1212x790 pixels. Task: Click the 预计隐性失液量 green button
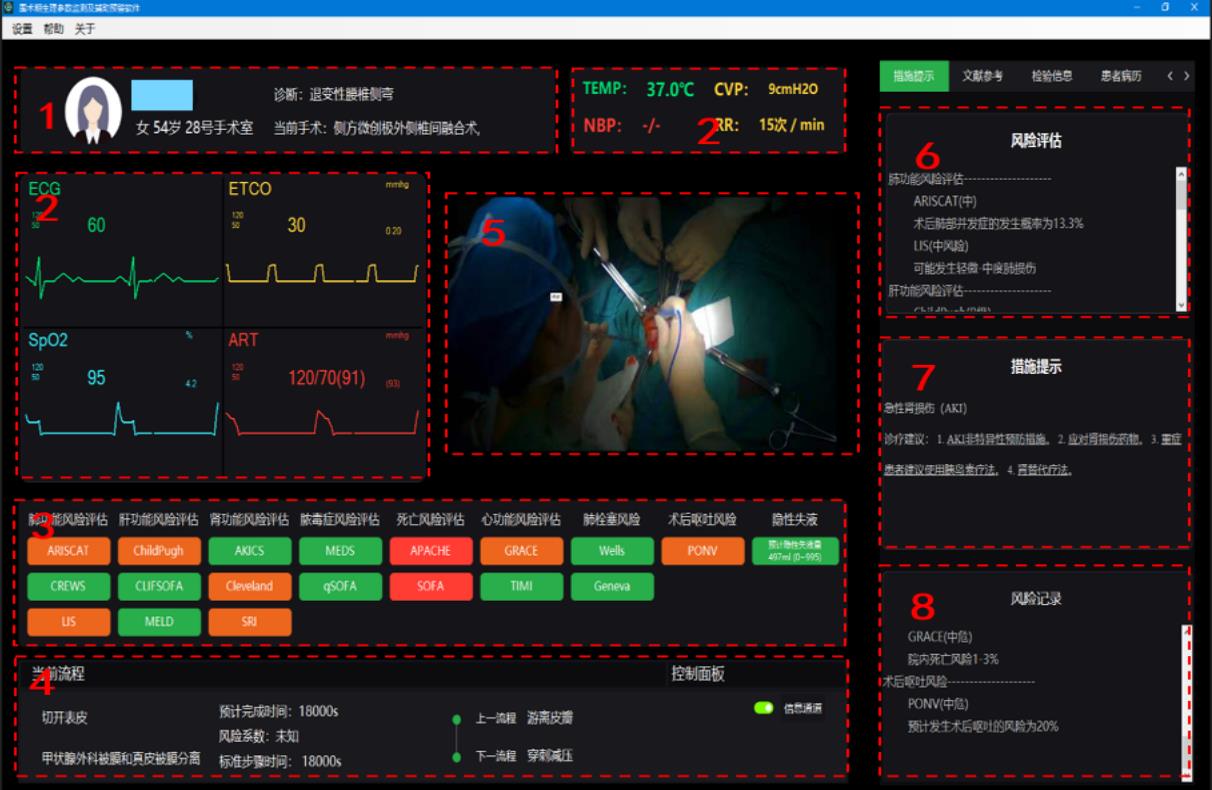[795, 551]
